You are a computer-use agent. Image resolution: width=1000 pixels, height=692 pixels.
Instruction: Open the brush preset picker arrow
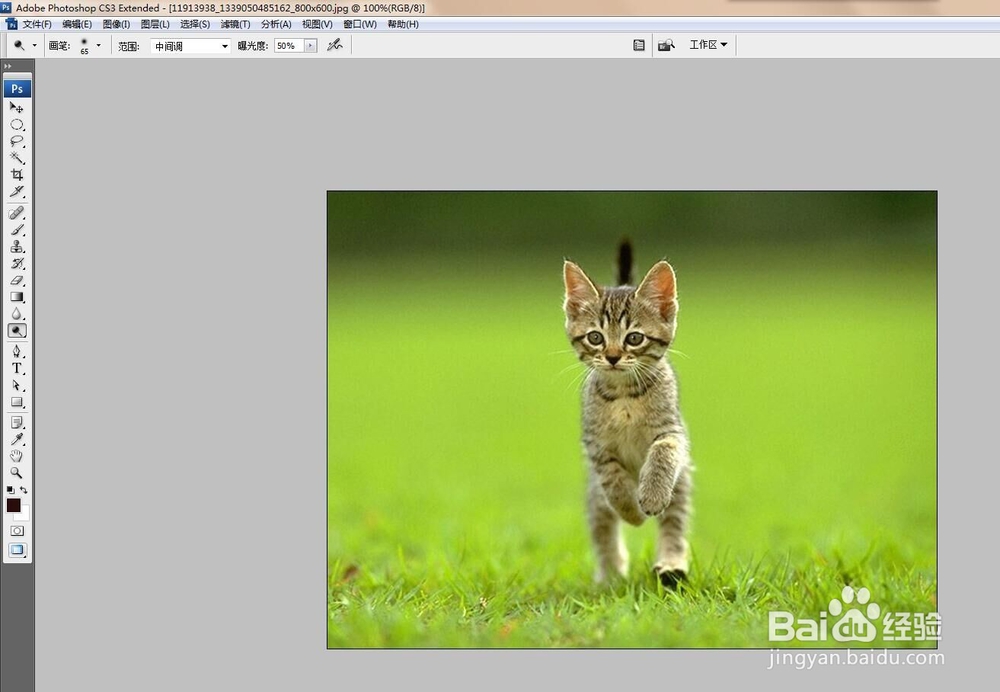(x=98, y=45)
